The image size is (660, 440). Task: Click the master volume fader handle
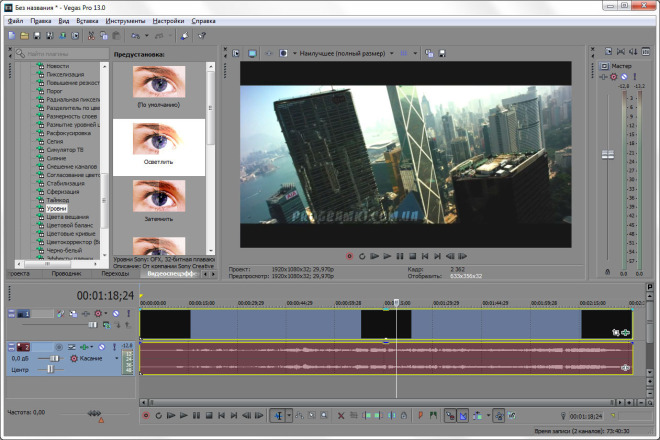point(607,155)
